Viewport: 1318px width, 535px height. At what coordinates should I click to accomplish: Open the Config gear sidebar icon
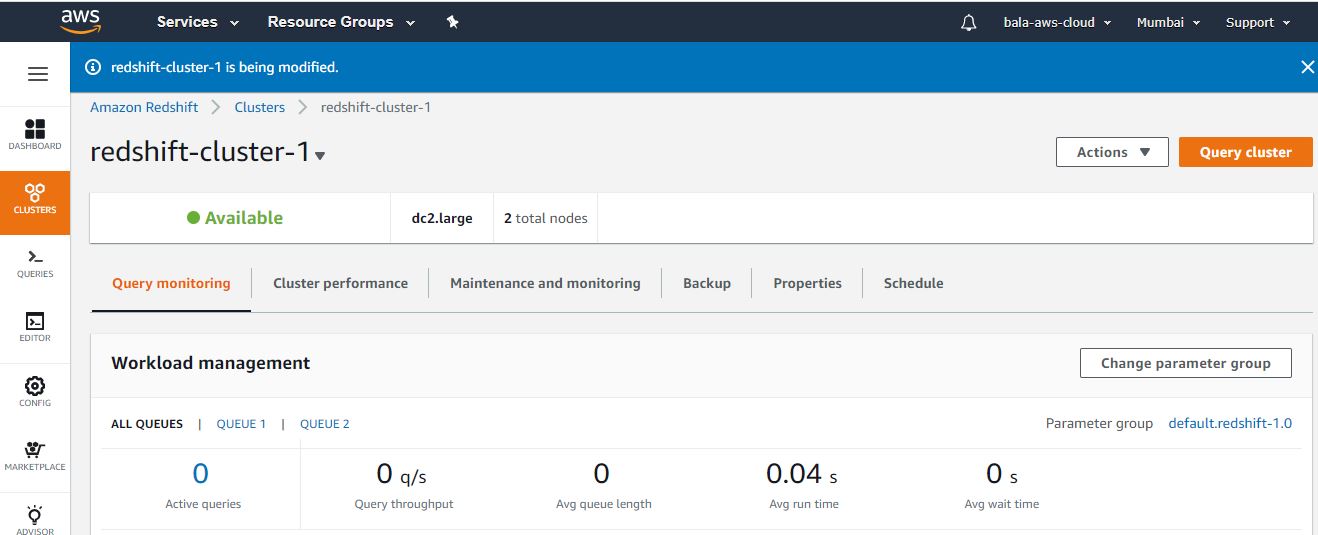35,391
